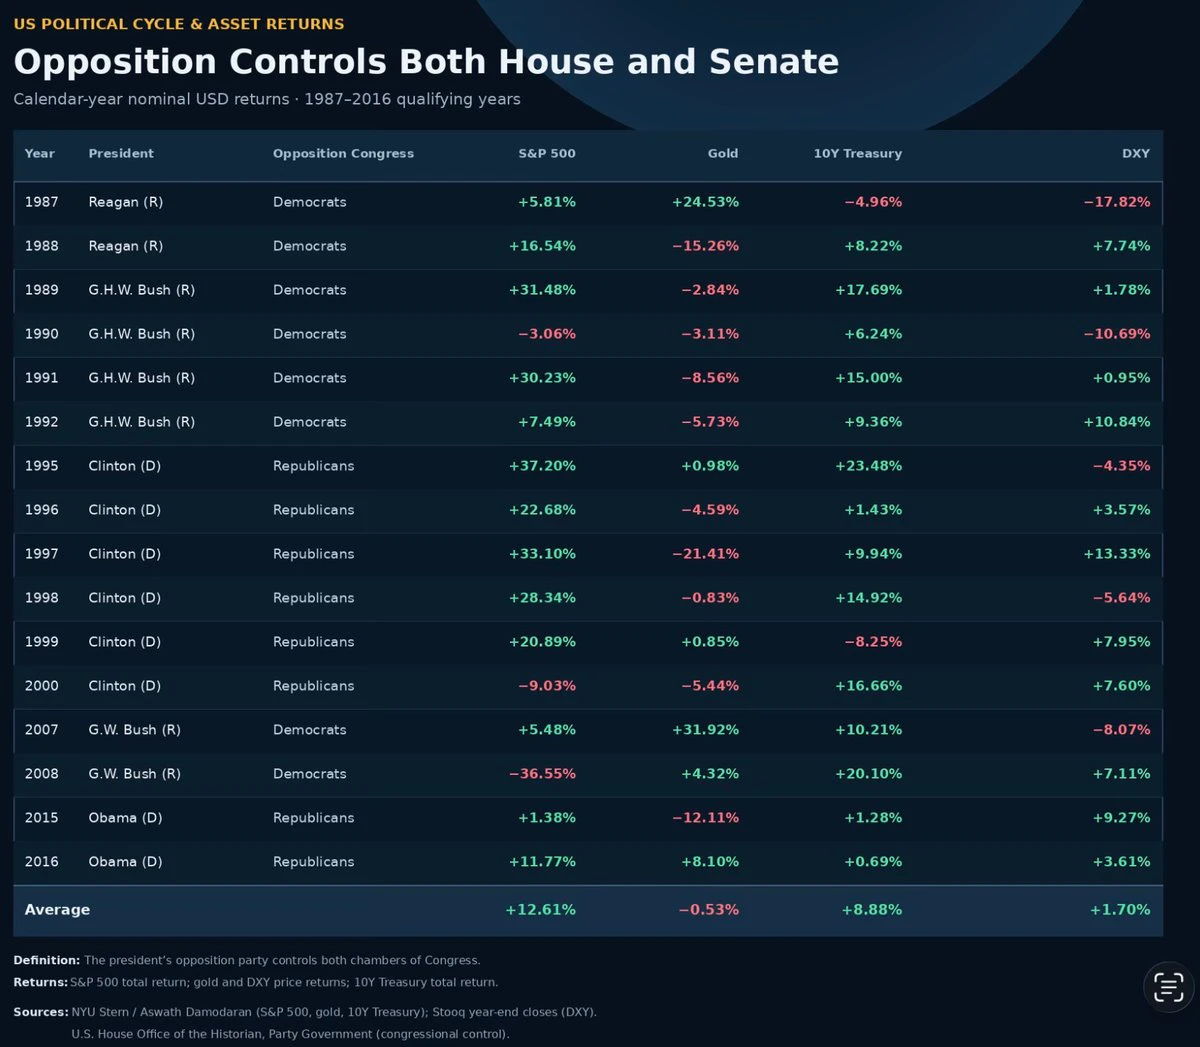This screenshot has height=1047, width=1200.
Task: Click the 1997 Gold return −21.41%
Action: tap(706, 554)
